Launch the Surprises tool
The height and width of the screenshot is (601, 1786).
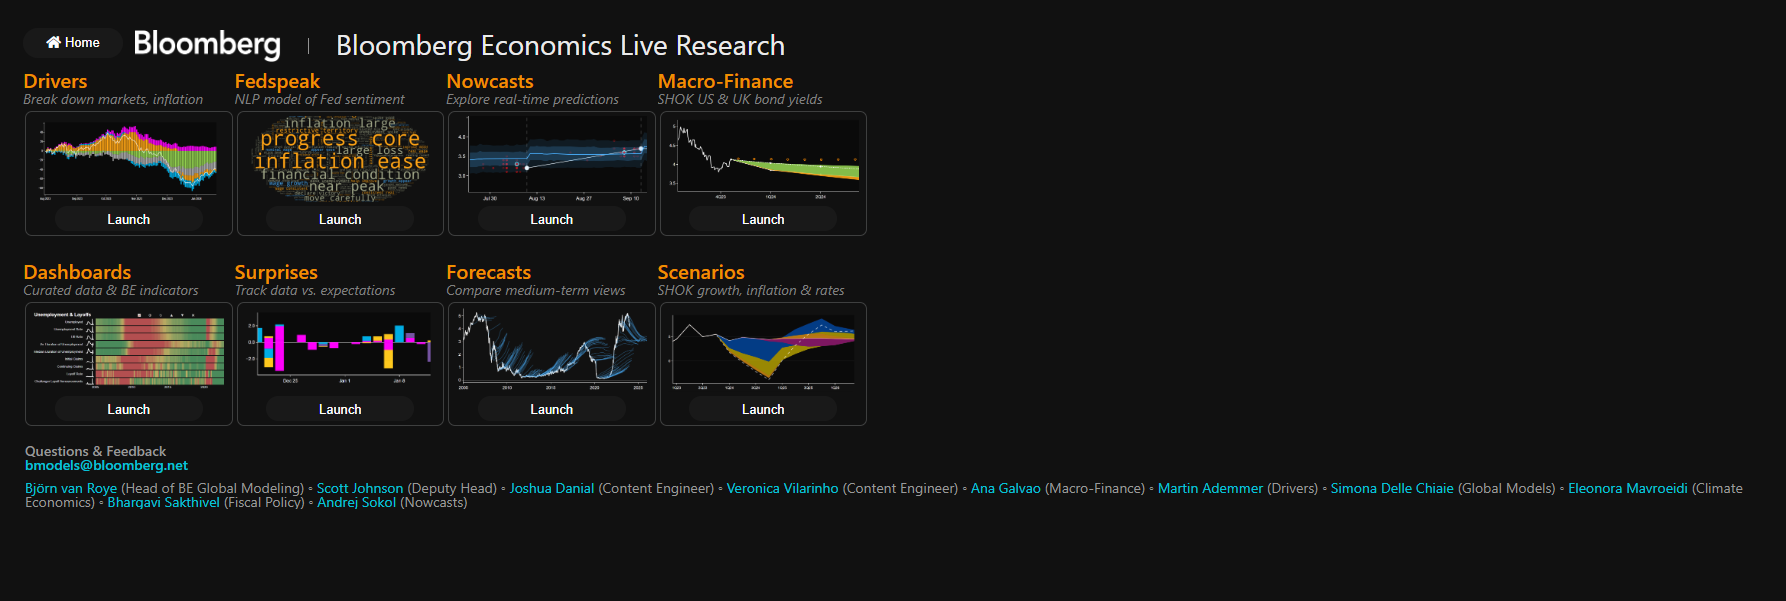340,409
